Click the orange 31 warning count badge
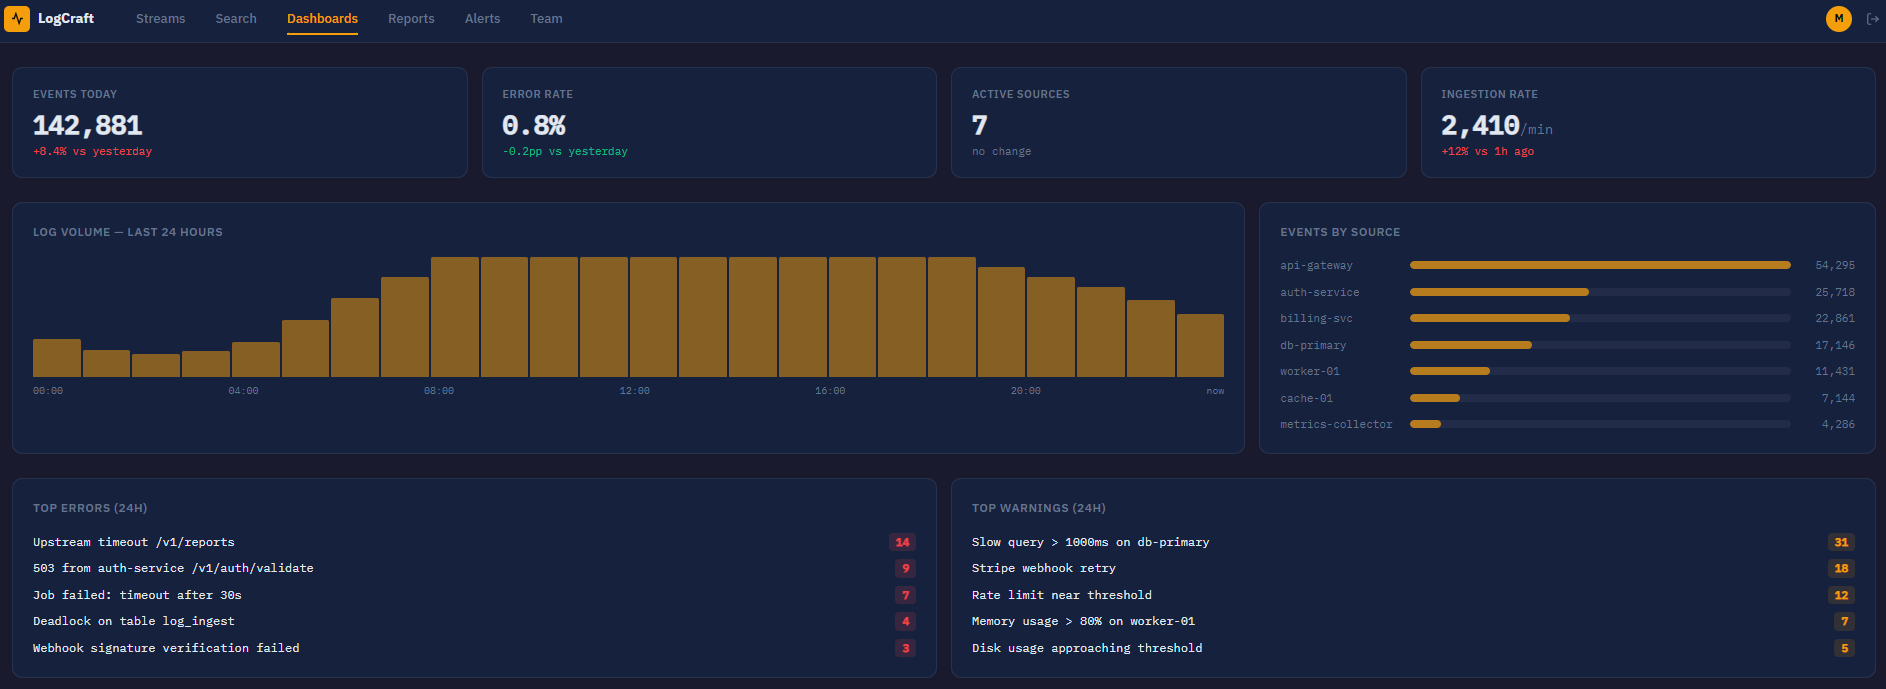 tap(1841, 542)
